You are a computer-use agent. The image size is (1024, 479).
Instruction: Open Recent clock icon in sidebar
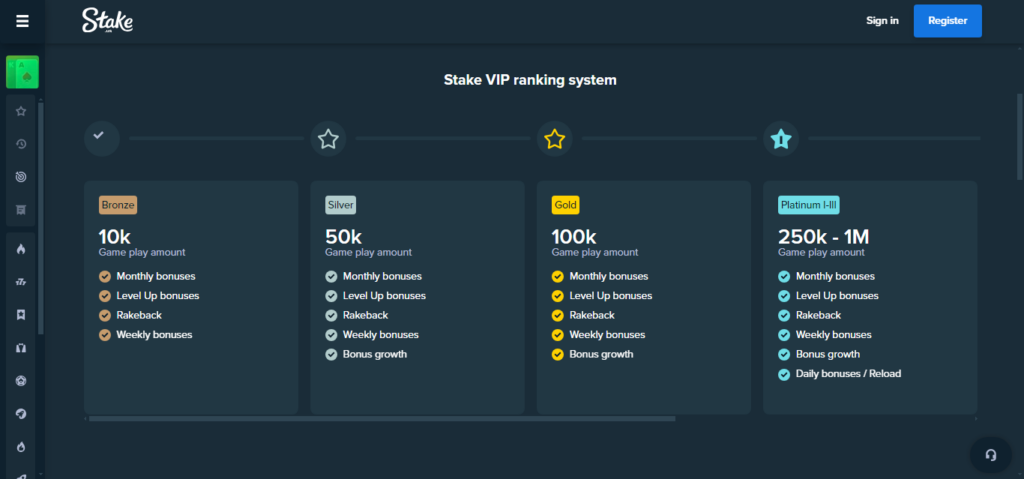pos(21,144)
